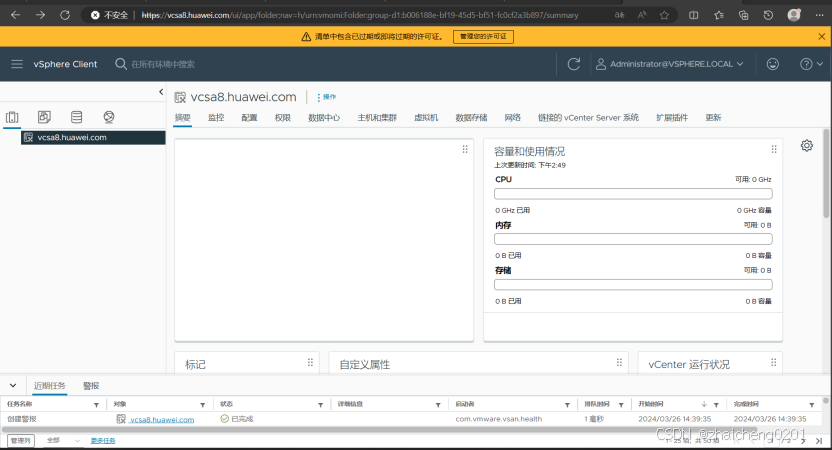Click the 存储 usage progress bar
This screenshot has width=832, height=450.
click(x=633, y=285)
